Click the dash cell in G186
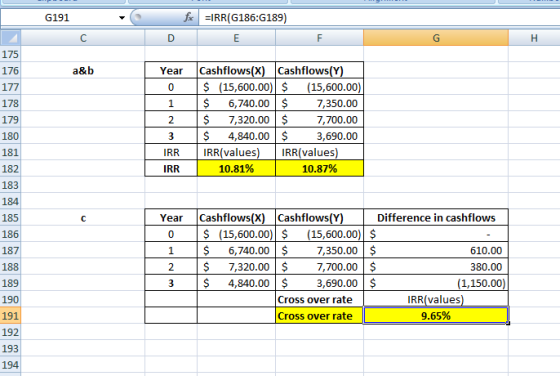This screenshot has width=560, height=376. 436,234
